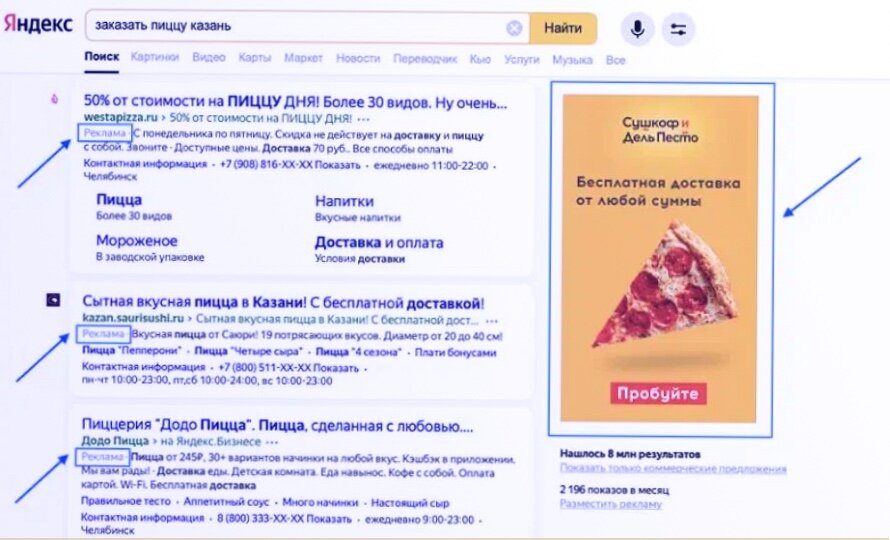Click the Яндекс logo
The image size is (890, 540).
point(38,24)
